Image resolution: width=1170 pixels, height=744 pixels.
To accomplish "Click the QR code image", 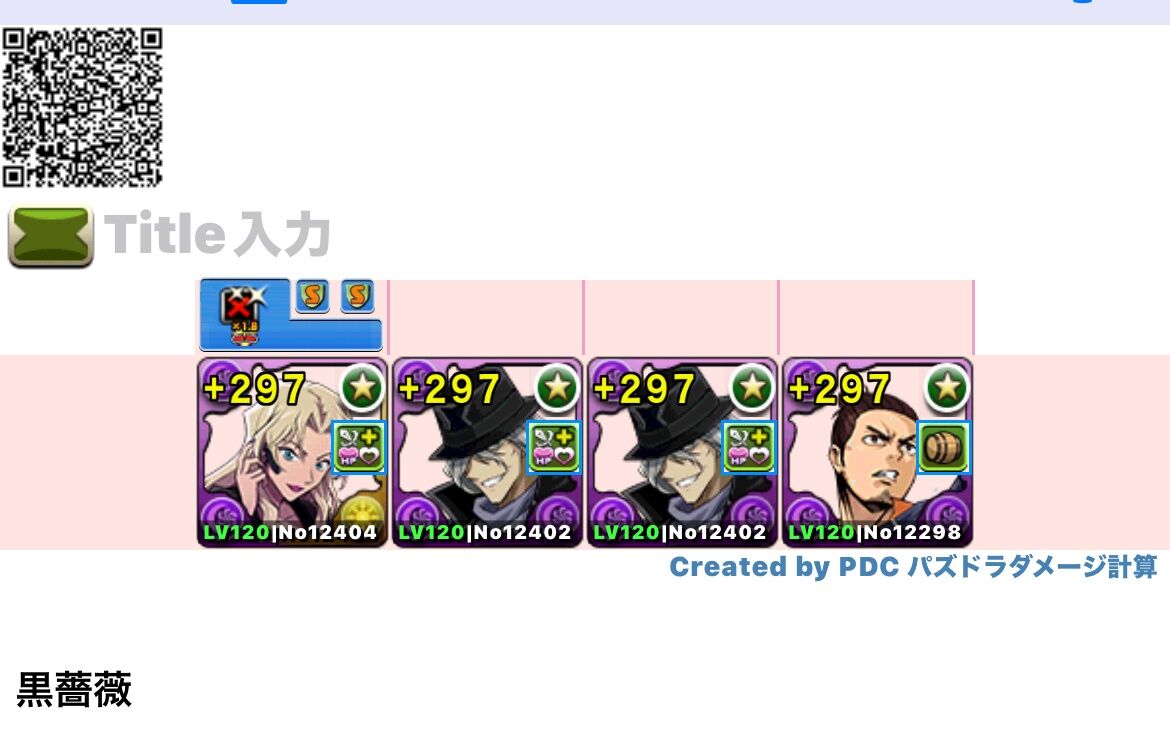I will (x=82, y=107).
